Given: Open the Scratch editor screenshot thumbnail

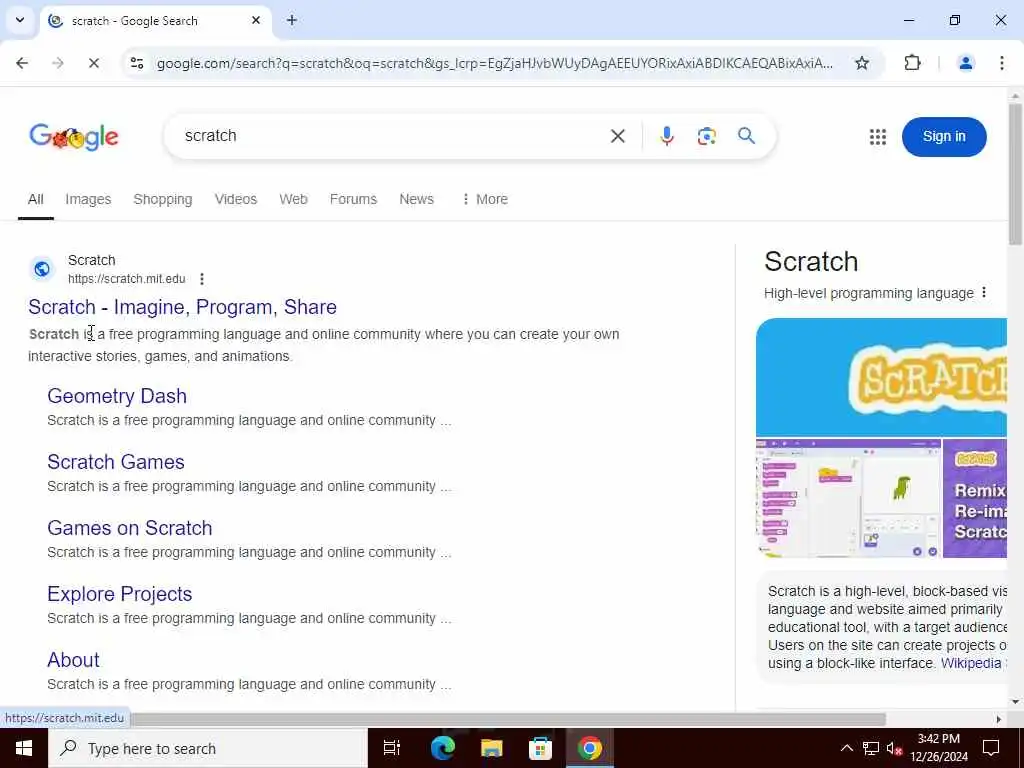Looking at the screenshot, I should [x=848, y=498].
